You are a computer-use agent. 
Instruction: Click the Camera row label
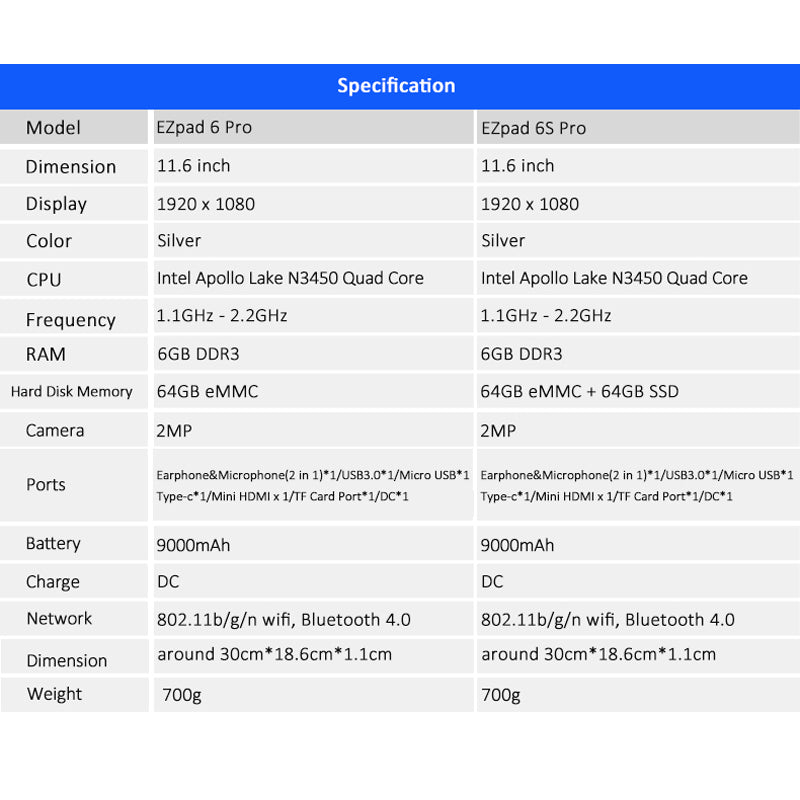pos(55,431)
